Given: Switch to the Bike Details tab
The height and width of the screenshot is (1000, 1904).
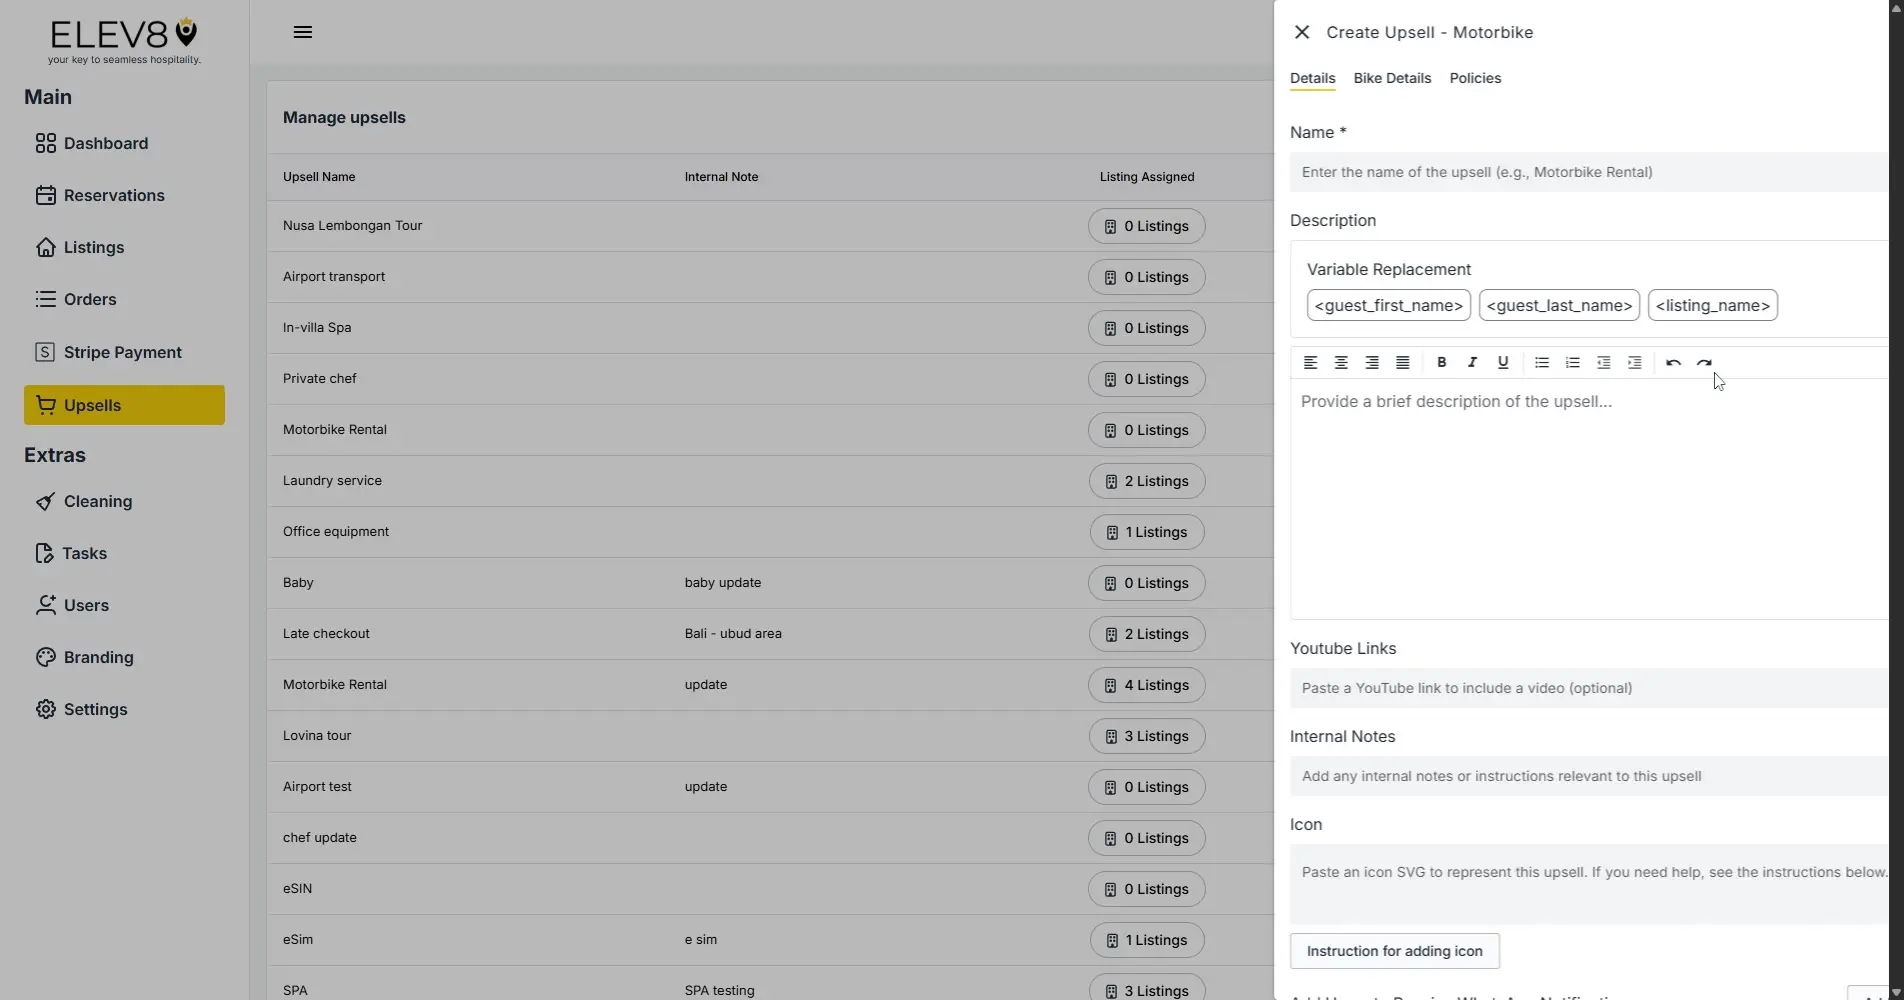Looking at the screenshot, I should (x=1391, y=78).
